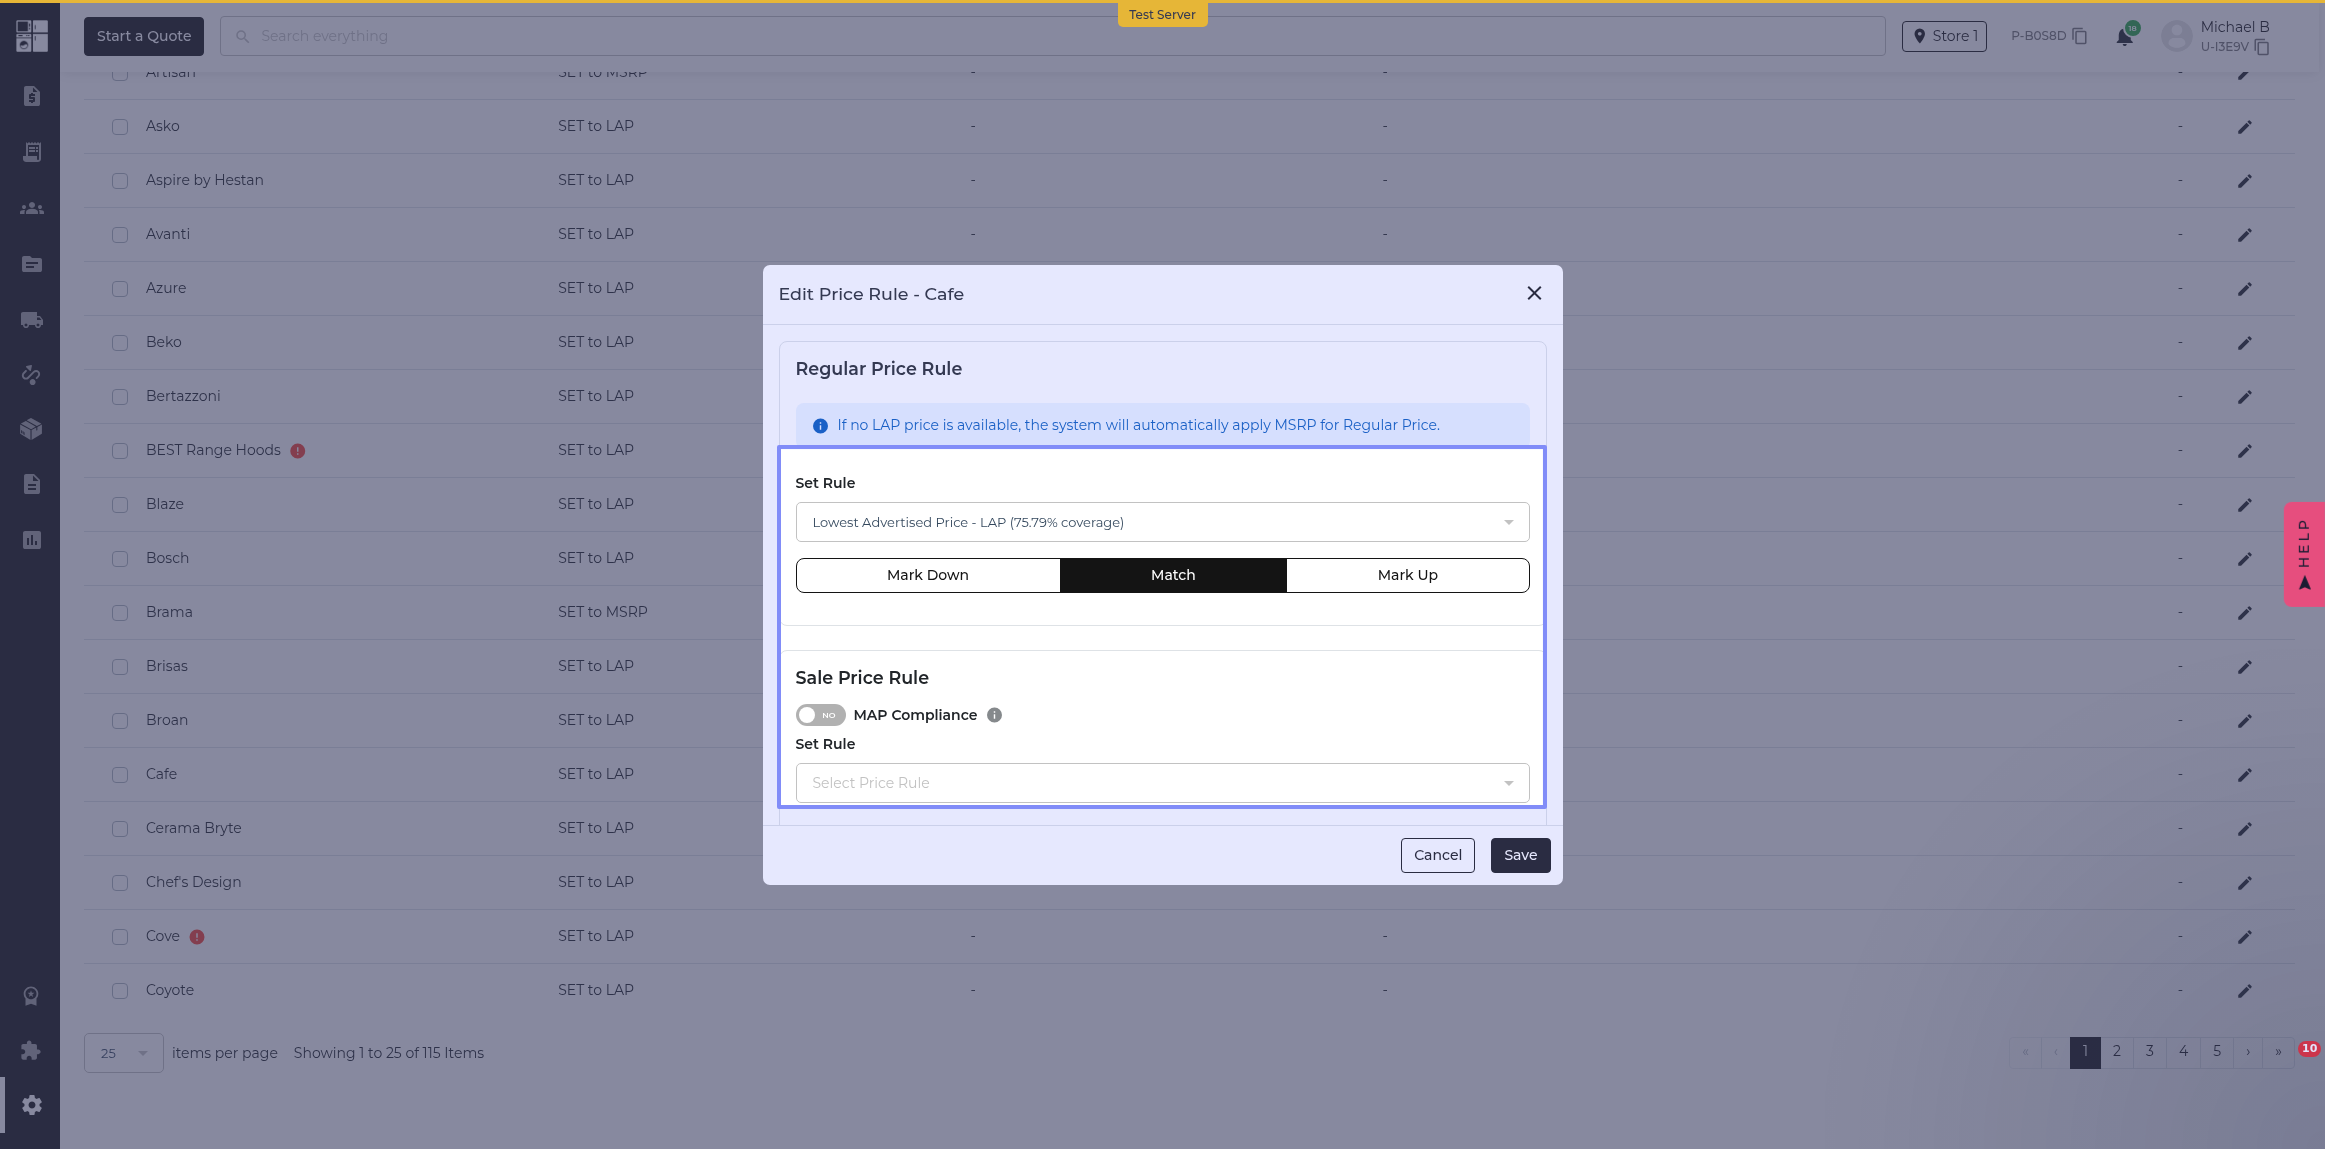Toggle the MAP Compliance switch
2325x1149 pixels.
(820, 715)
